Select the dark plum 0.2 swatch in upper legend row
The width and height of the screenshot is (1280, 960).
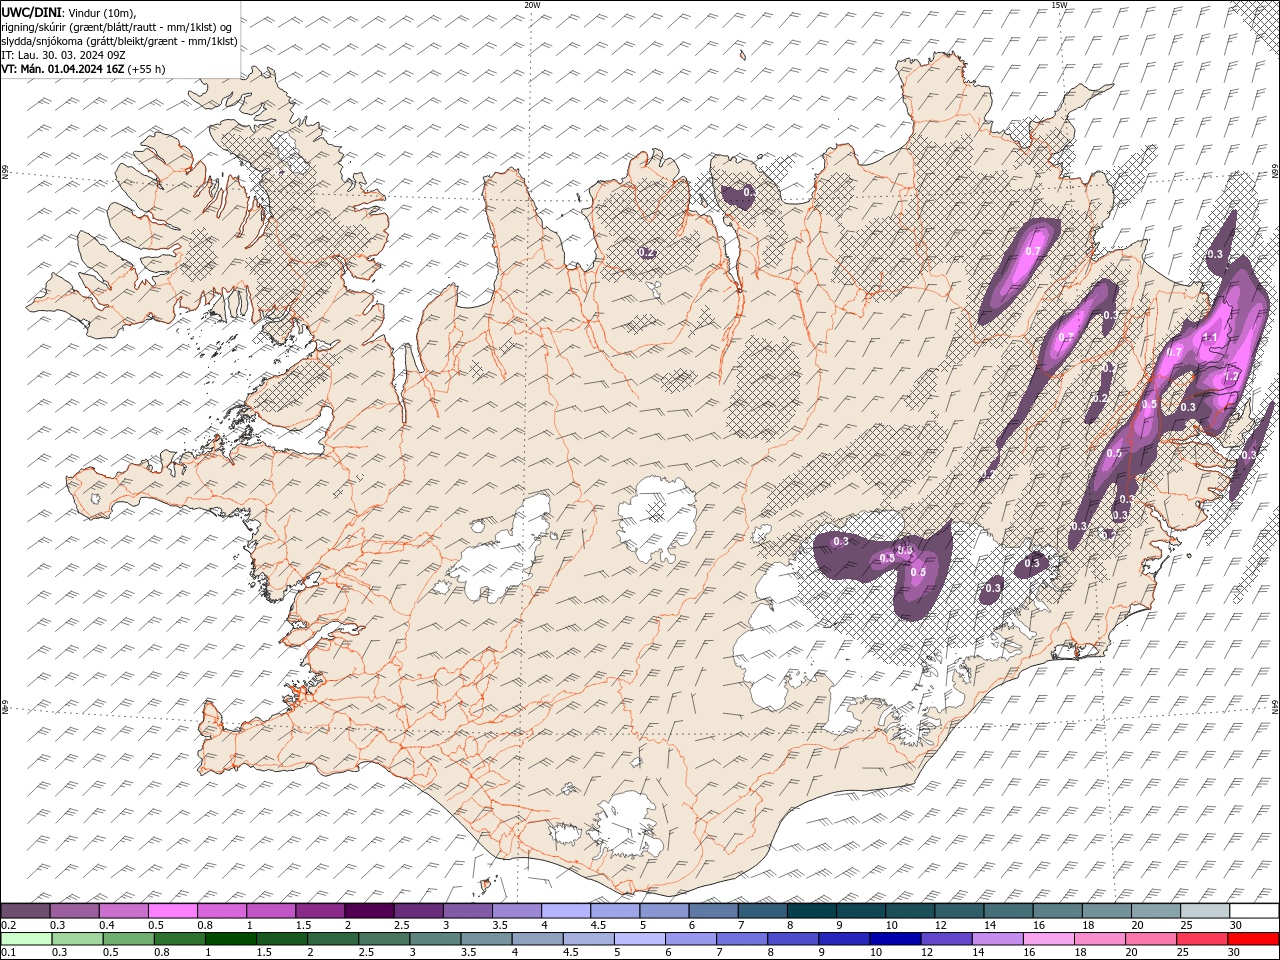point(25,910)
